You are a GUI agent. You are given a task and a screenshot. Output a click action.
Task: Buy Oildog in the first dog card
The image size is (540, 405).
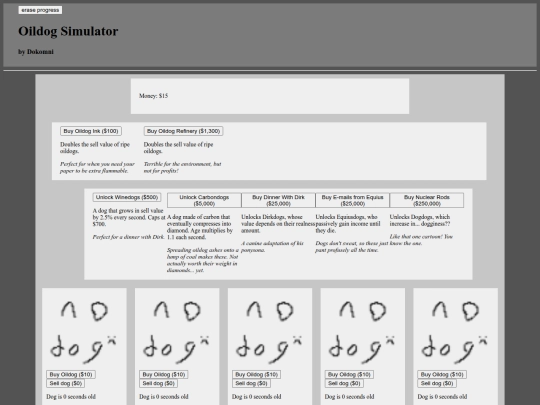click(x=71, y=374)
